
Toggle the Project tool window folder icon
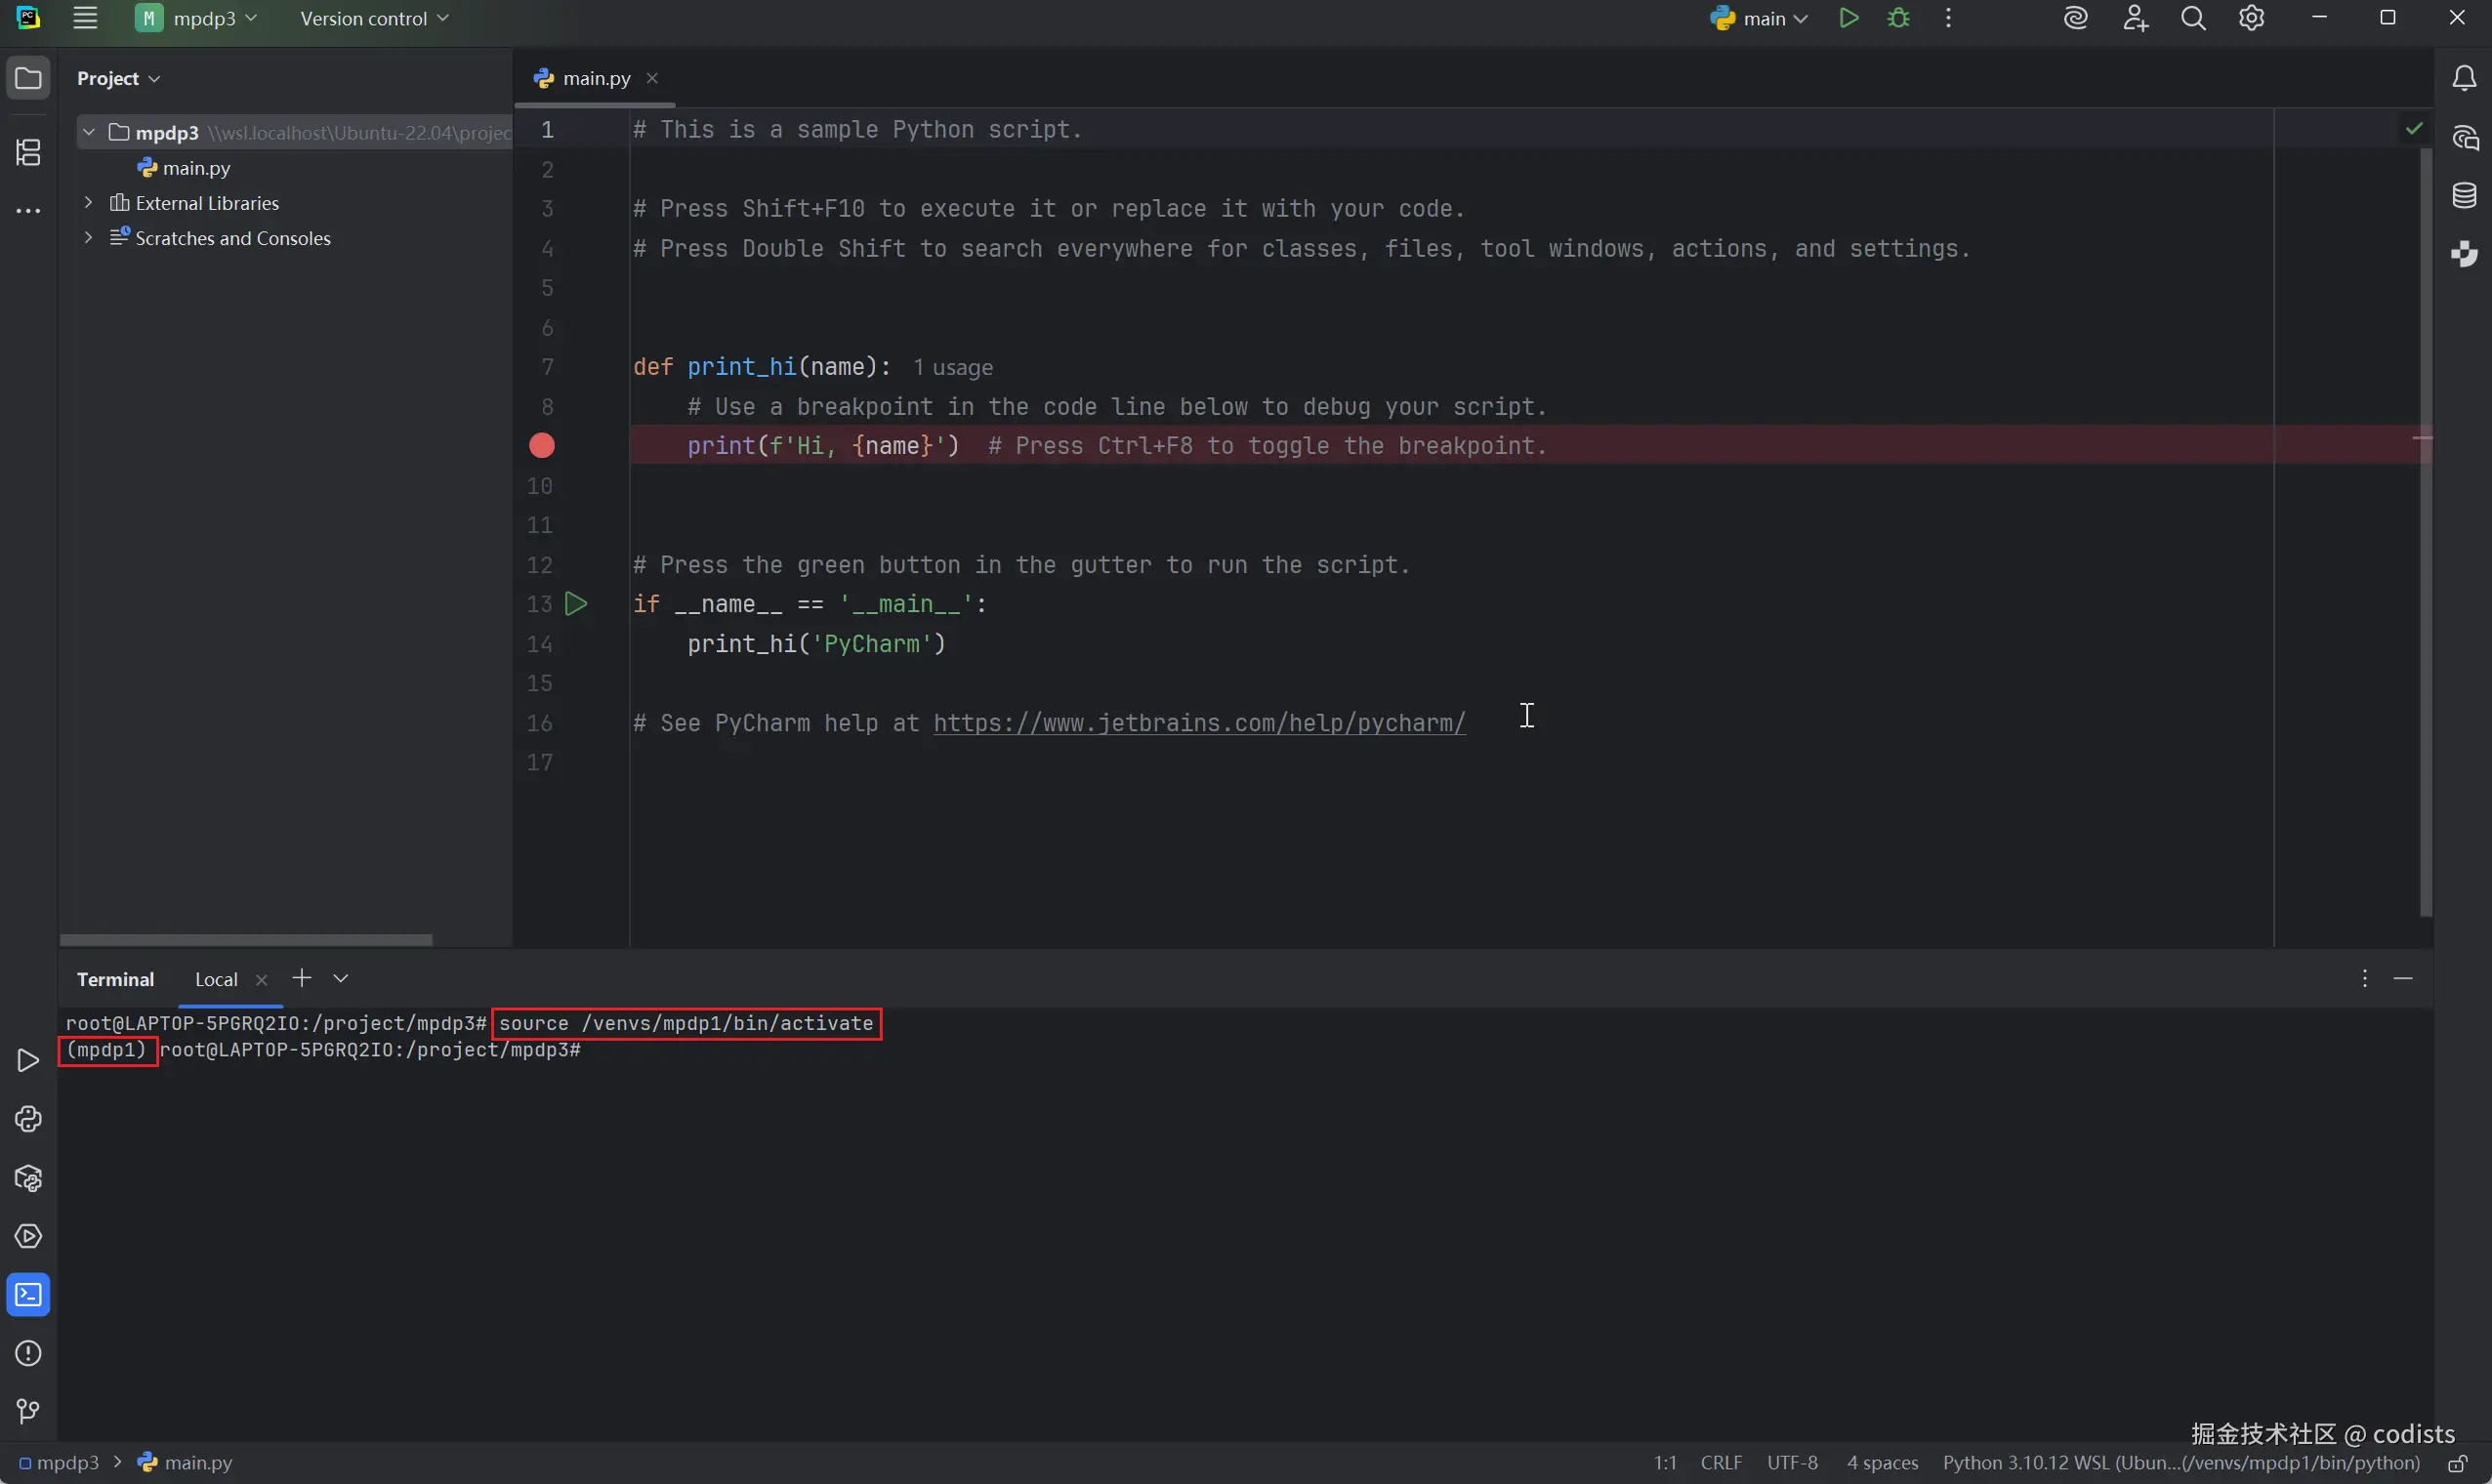click(28, 78)
